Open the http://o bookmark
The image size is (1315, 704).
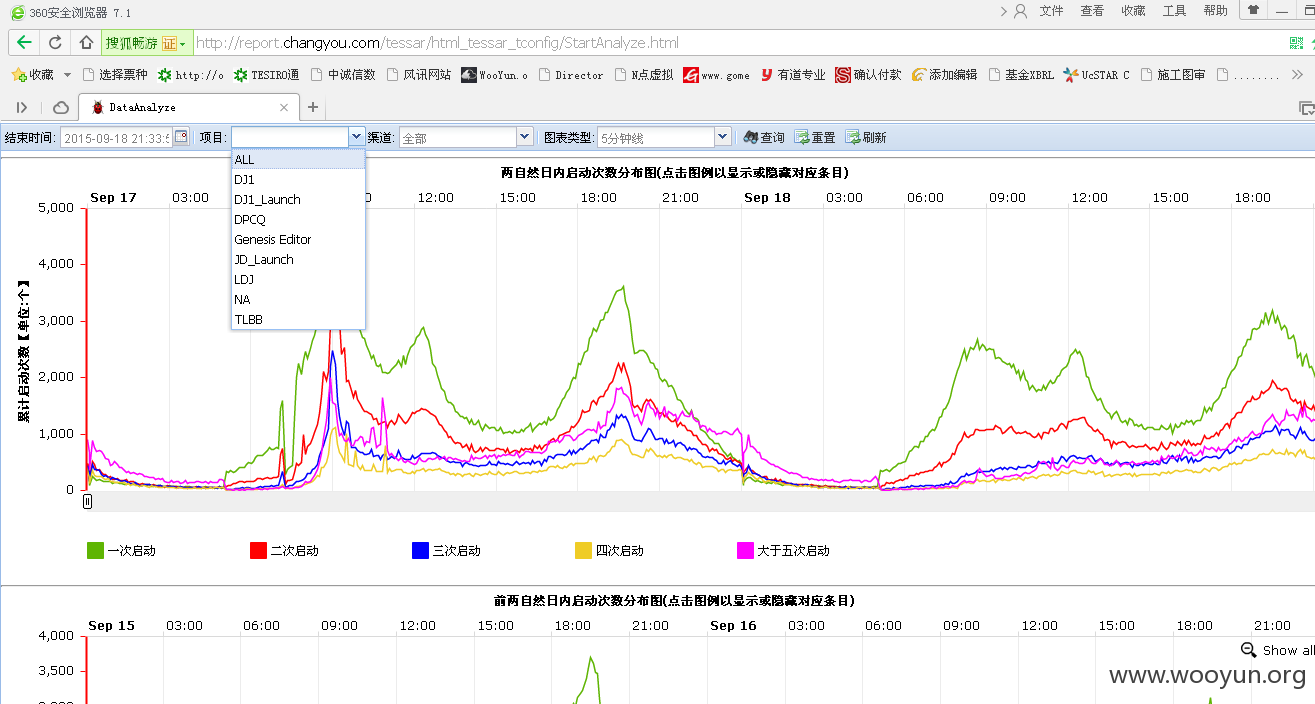(190, 75)
